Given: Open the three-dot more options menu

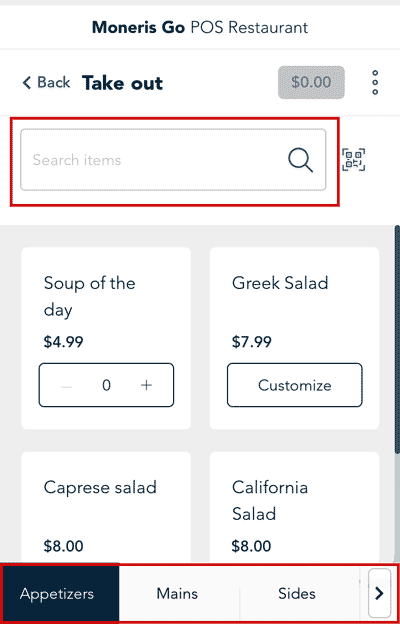Looking at the screenshot, I should [x=375, y=82].
